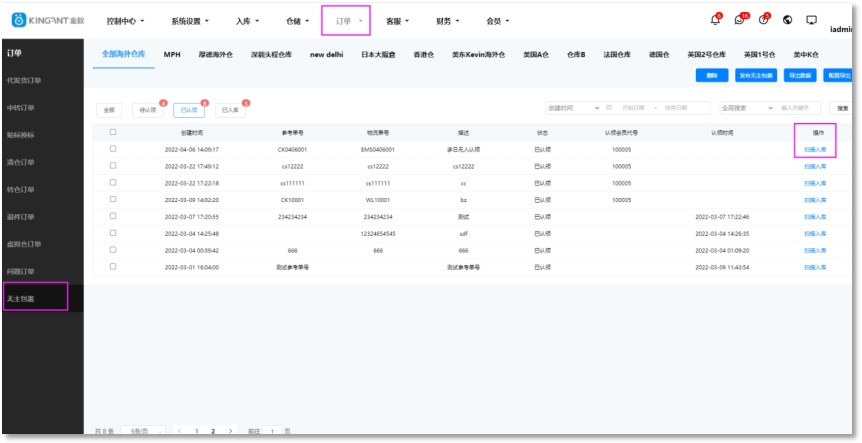Screen dimensions: 862x443
Task: Open the chat messages icon
Action: pos(739,20)
